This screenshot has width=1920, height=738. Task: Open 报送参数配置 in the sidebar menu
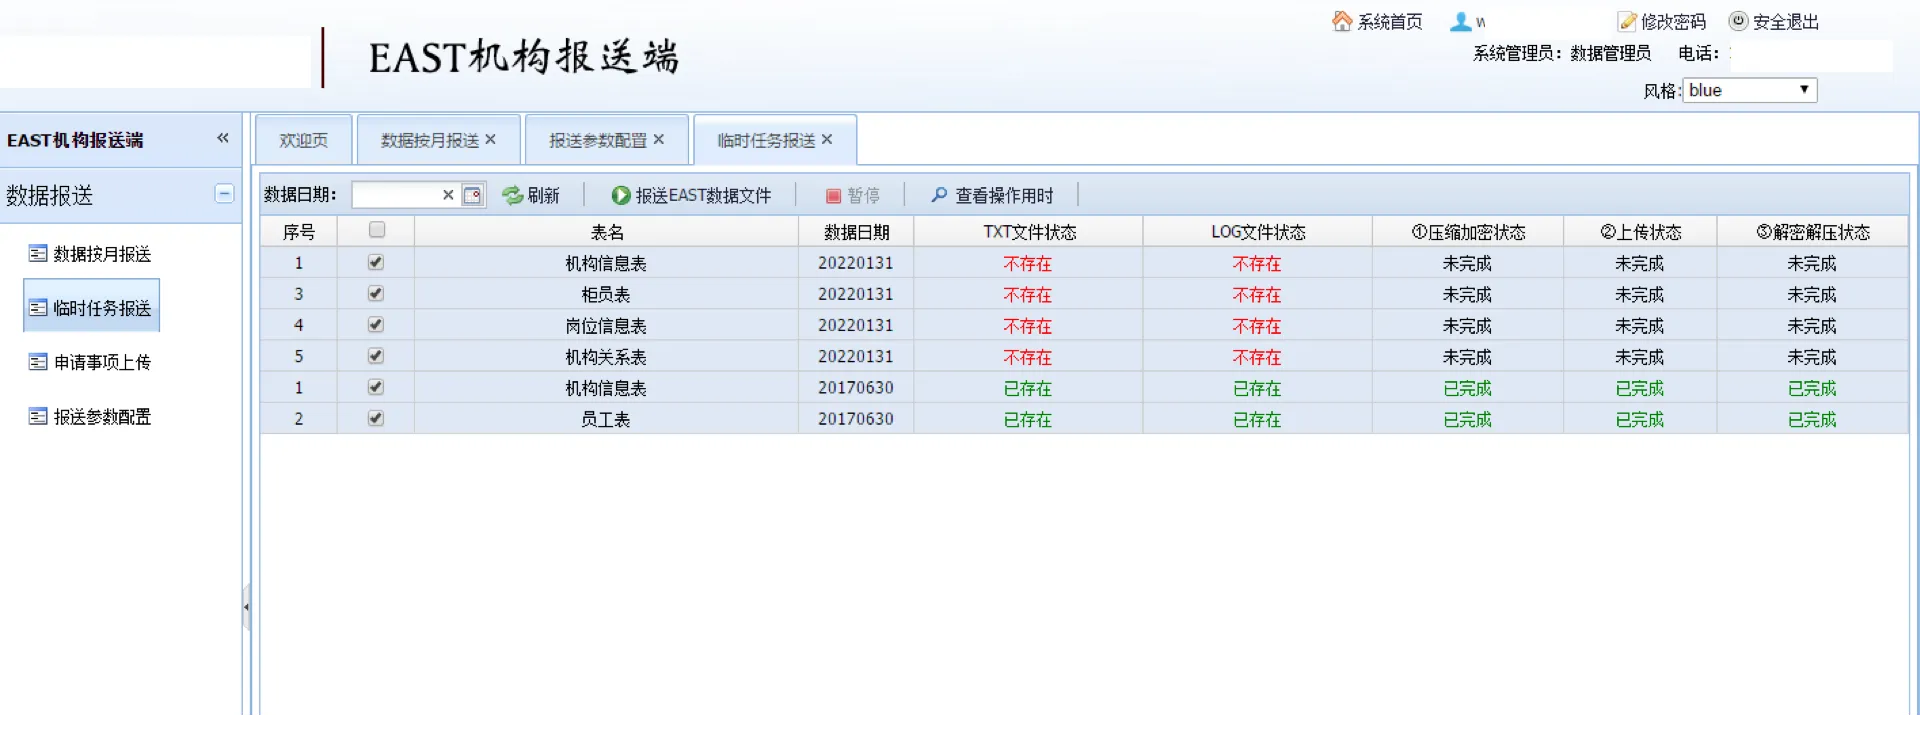102,417
